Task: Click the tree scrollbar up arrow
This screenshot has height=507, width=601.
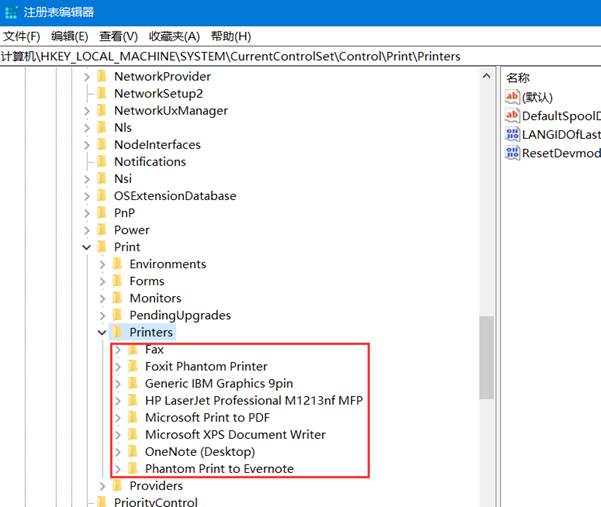Action: pos(486,76)
